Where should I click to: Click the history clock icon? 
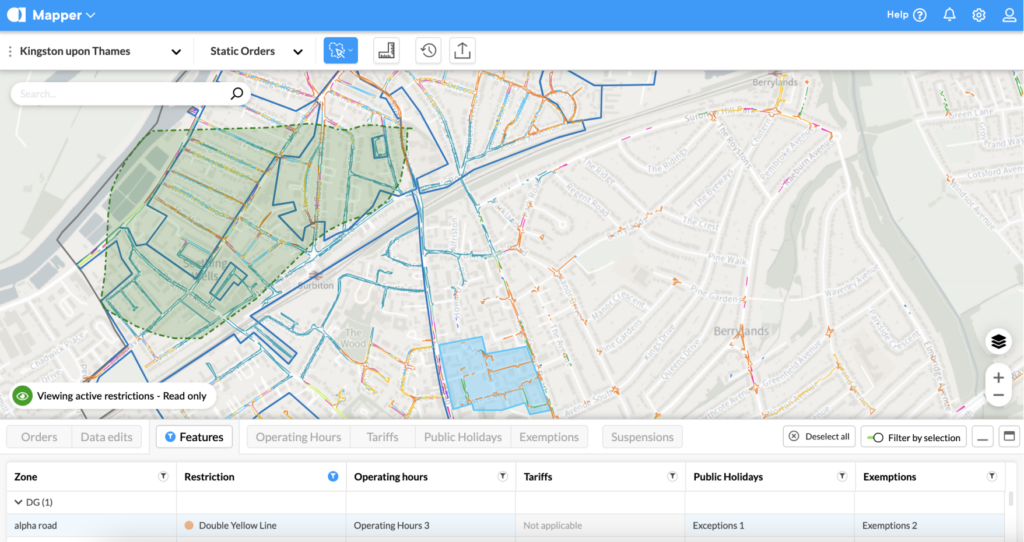428,51
